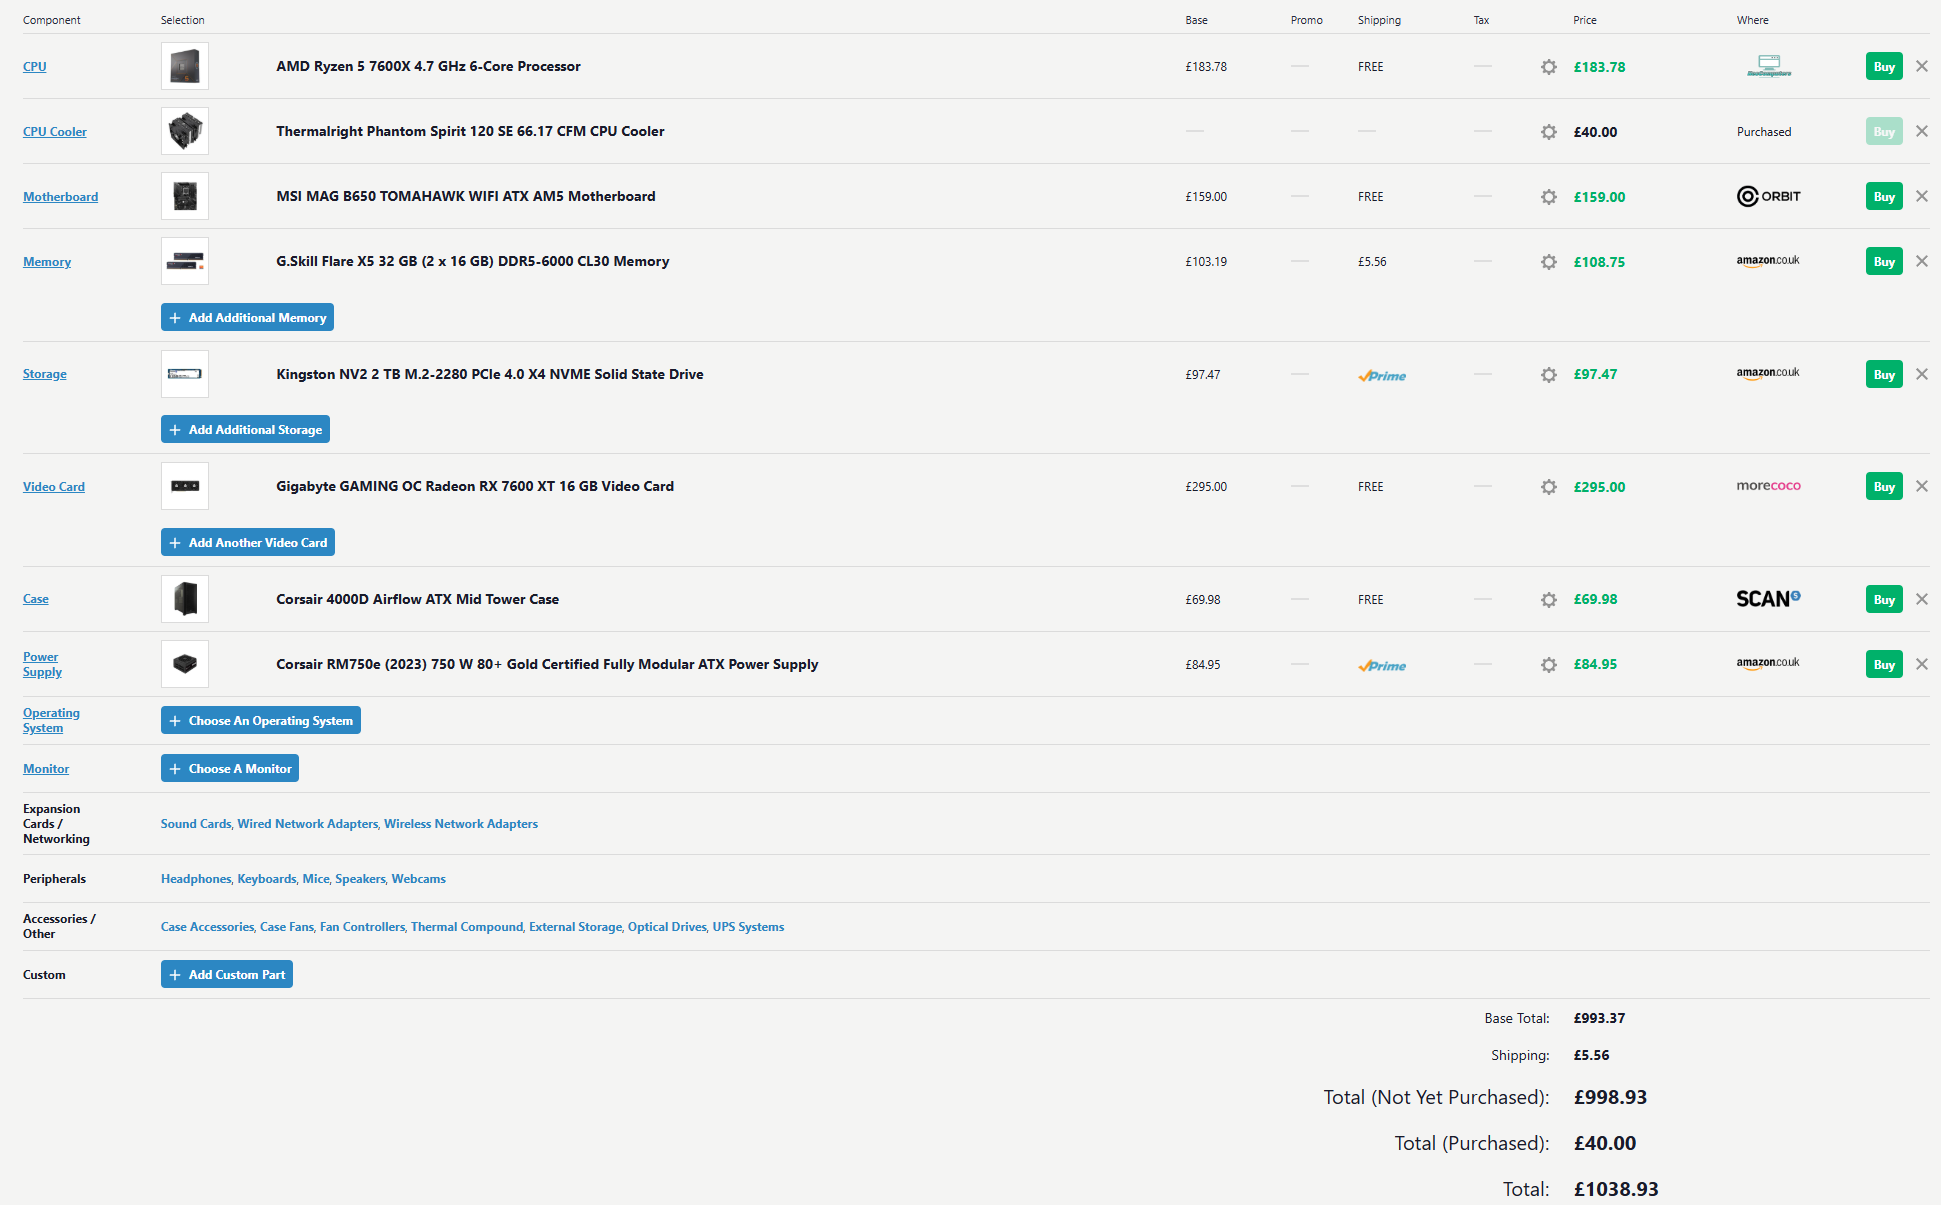
Task: Remove the Gigabyte RX 7600 XT video card
Action: [1921, 486]
